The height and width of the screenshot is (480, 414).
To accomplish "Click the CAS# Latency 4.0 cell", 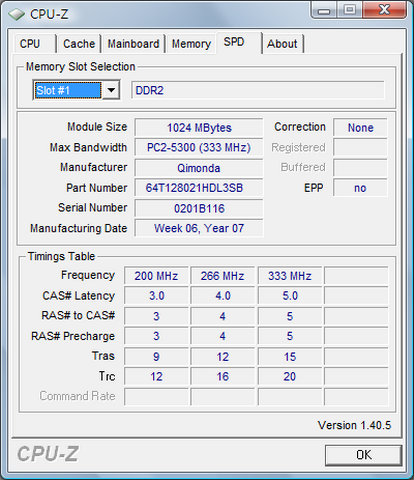I will click(x=222, y=296).
